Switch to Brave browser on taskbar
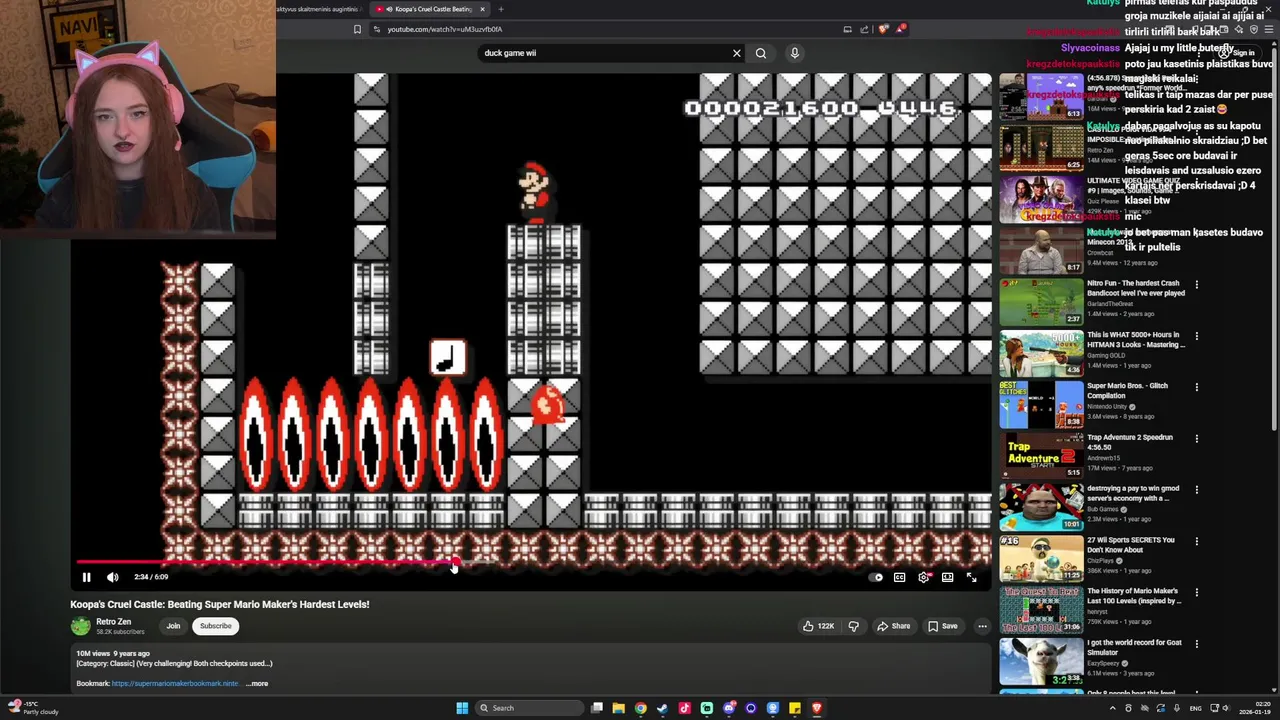This screenshot has height=720, width=1280. tap(817, 708)
